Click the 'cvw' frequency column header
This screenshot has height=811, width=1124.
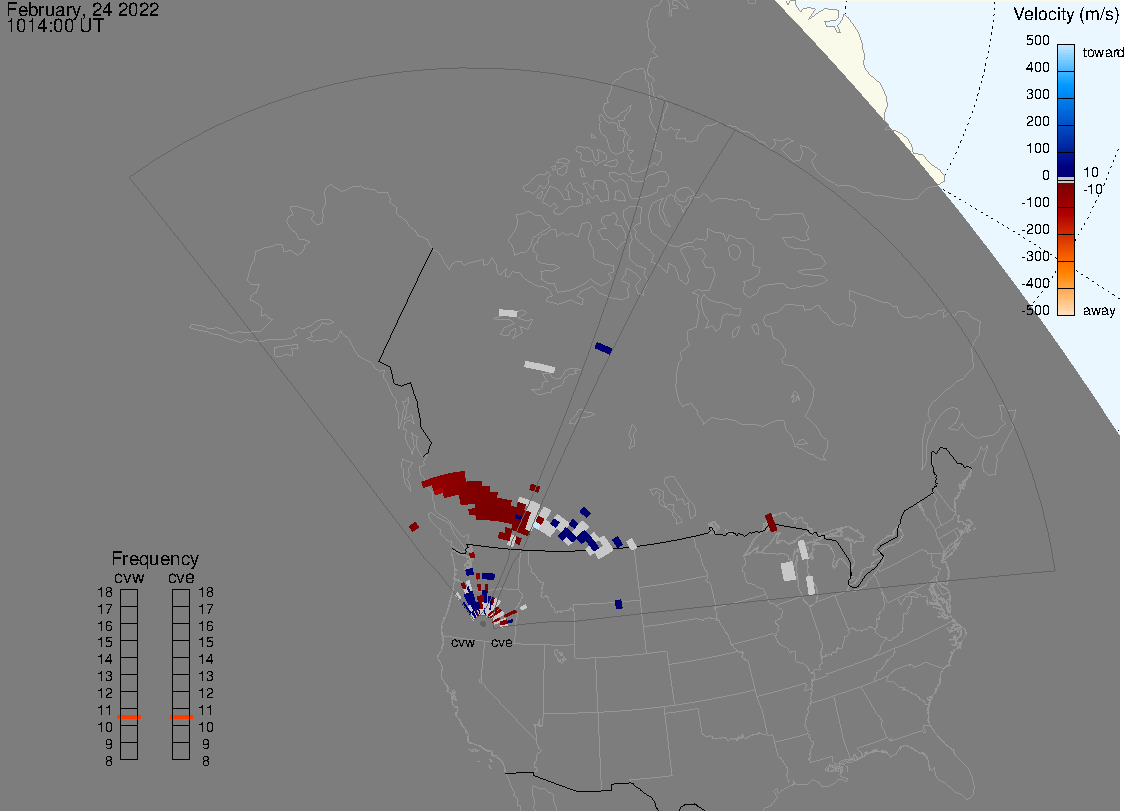(x=129, y=578)
